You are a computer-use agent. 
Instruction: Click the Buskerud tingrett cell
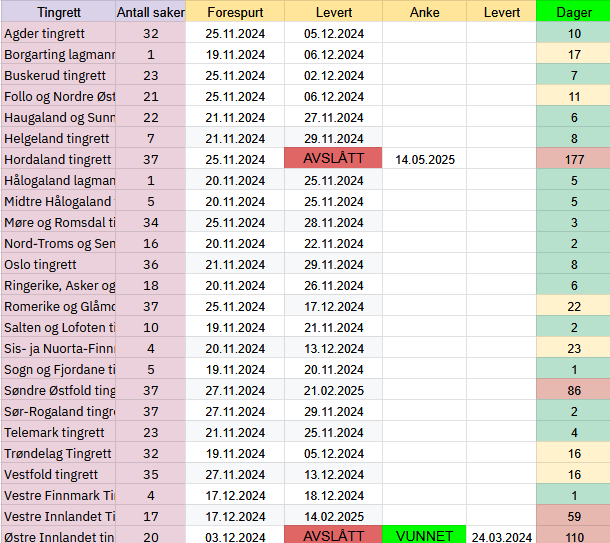(58, 75)
